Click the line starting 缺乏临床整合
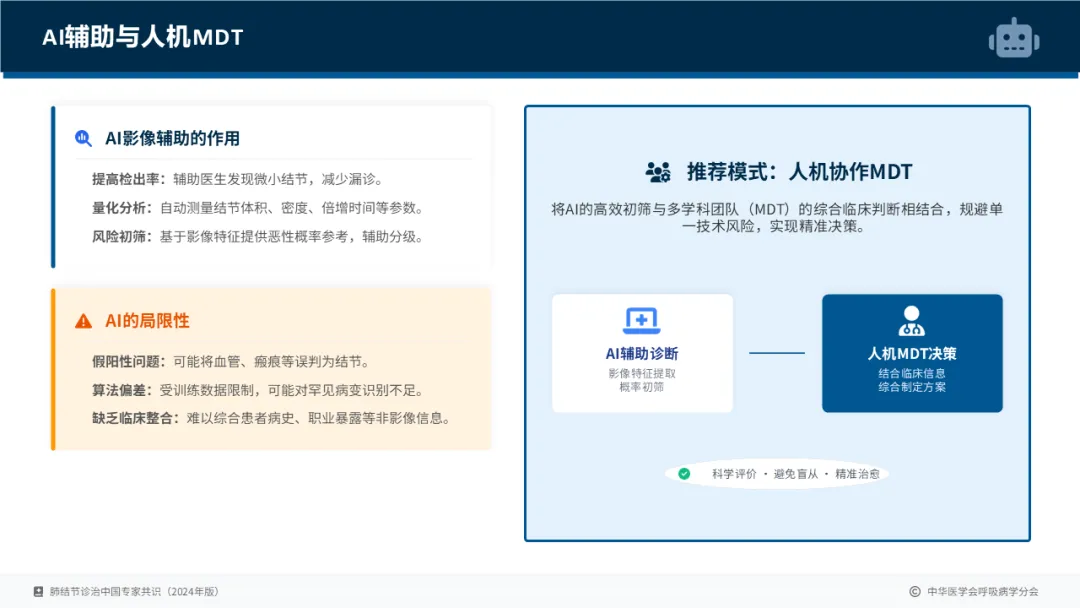 (271, 418)
